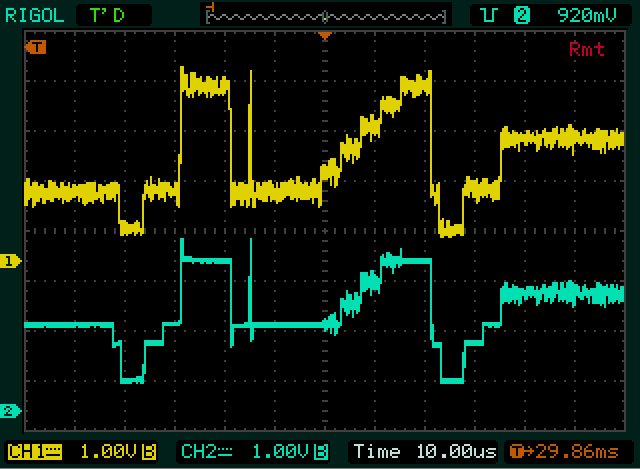This screenshot has width=640, height=469.
Task: Click the orange T icon beside 29.86ms
Action: coord(516,451)
